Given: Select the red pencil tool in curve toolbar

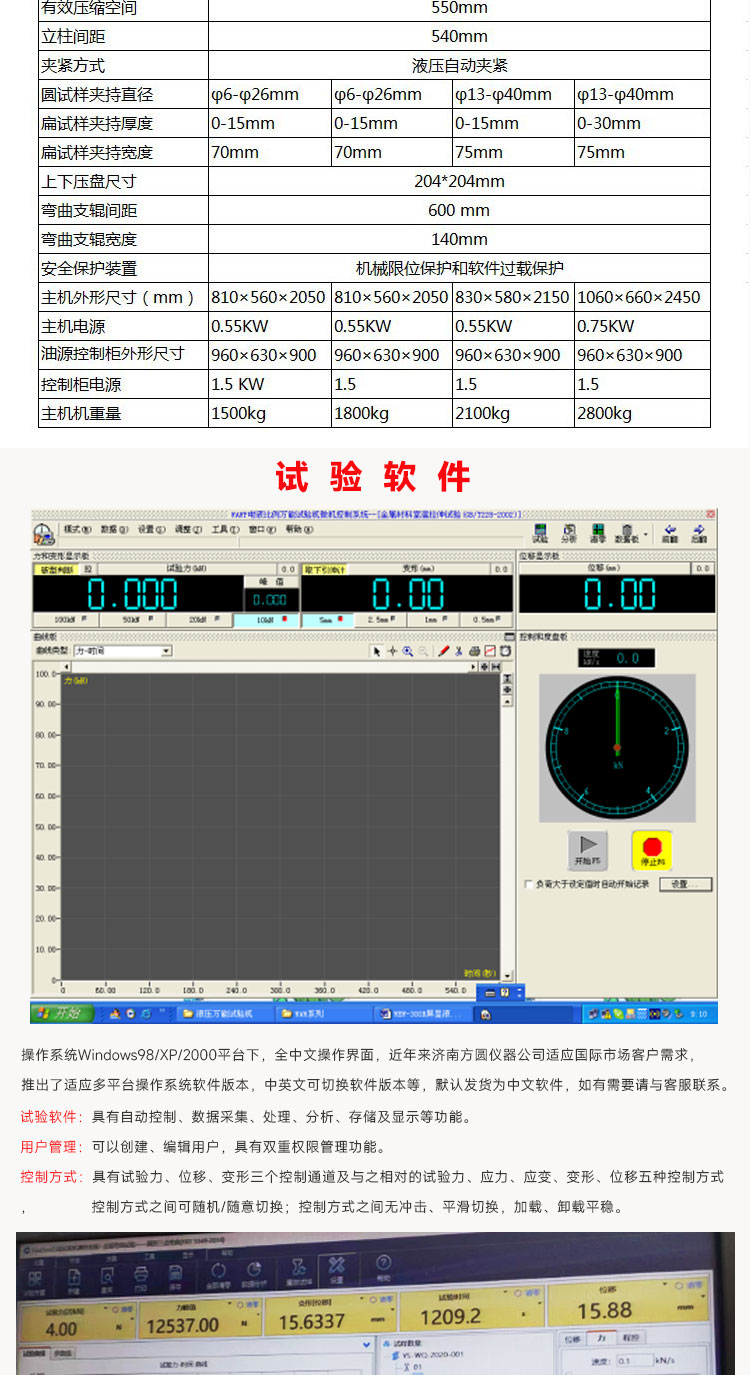Looking at the screenshot, I should pyautogui.click(x=443, y=651).
